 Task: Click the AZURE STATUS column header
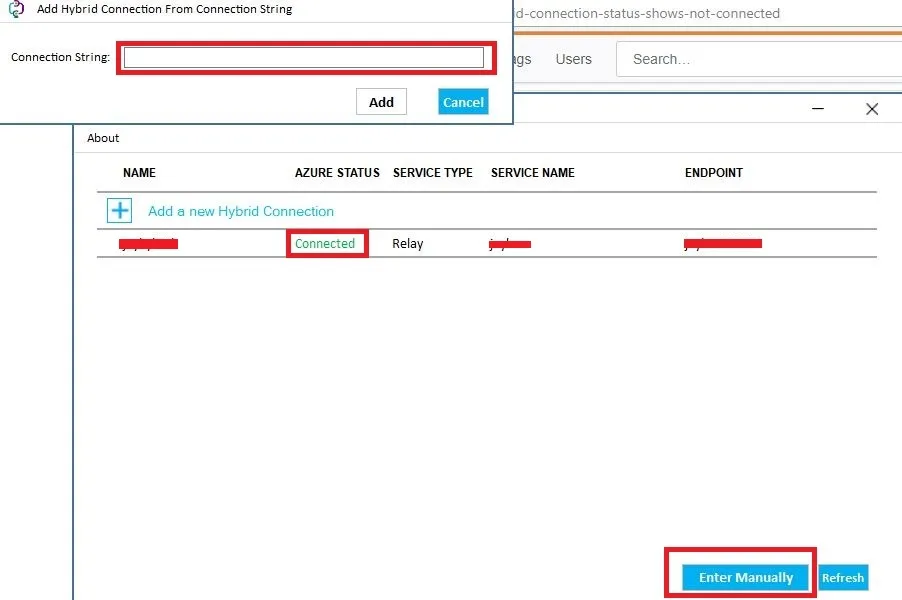(x=337, y=173)
